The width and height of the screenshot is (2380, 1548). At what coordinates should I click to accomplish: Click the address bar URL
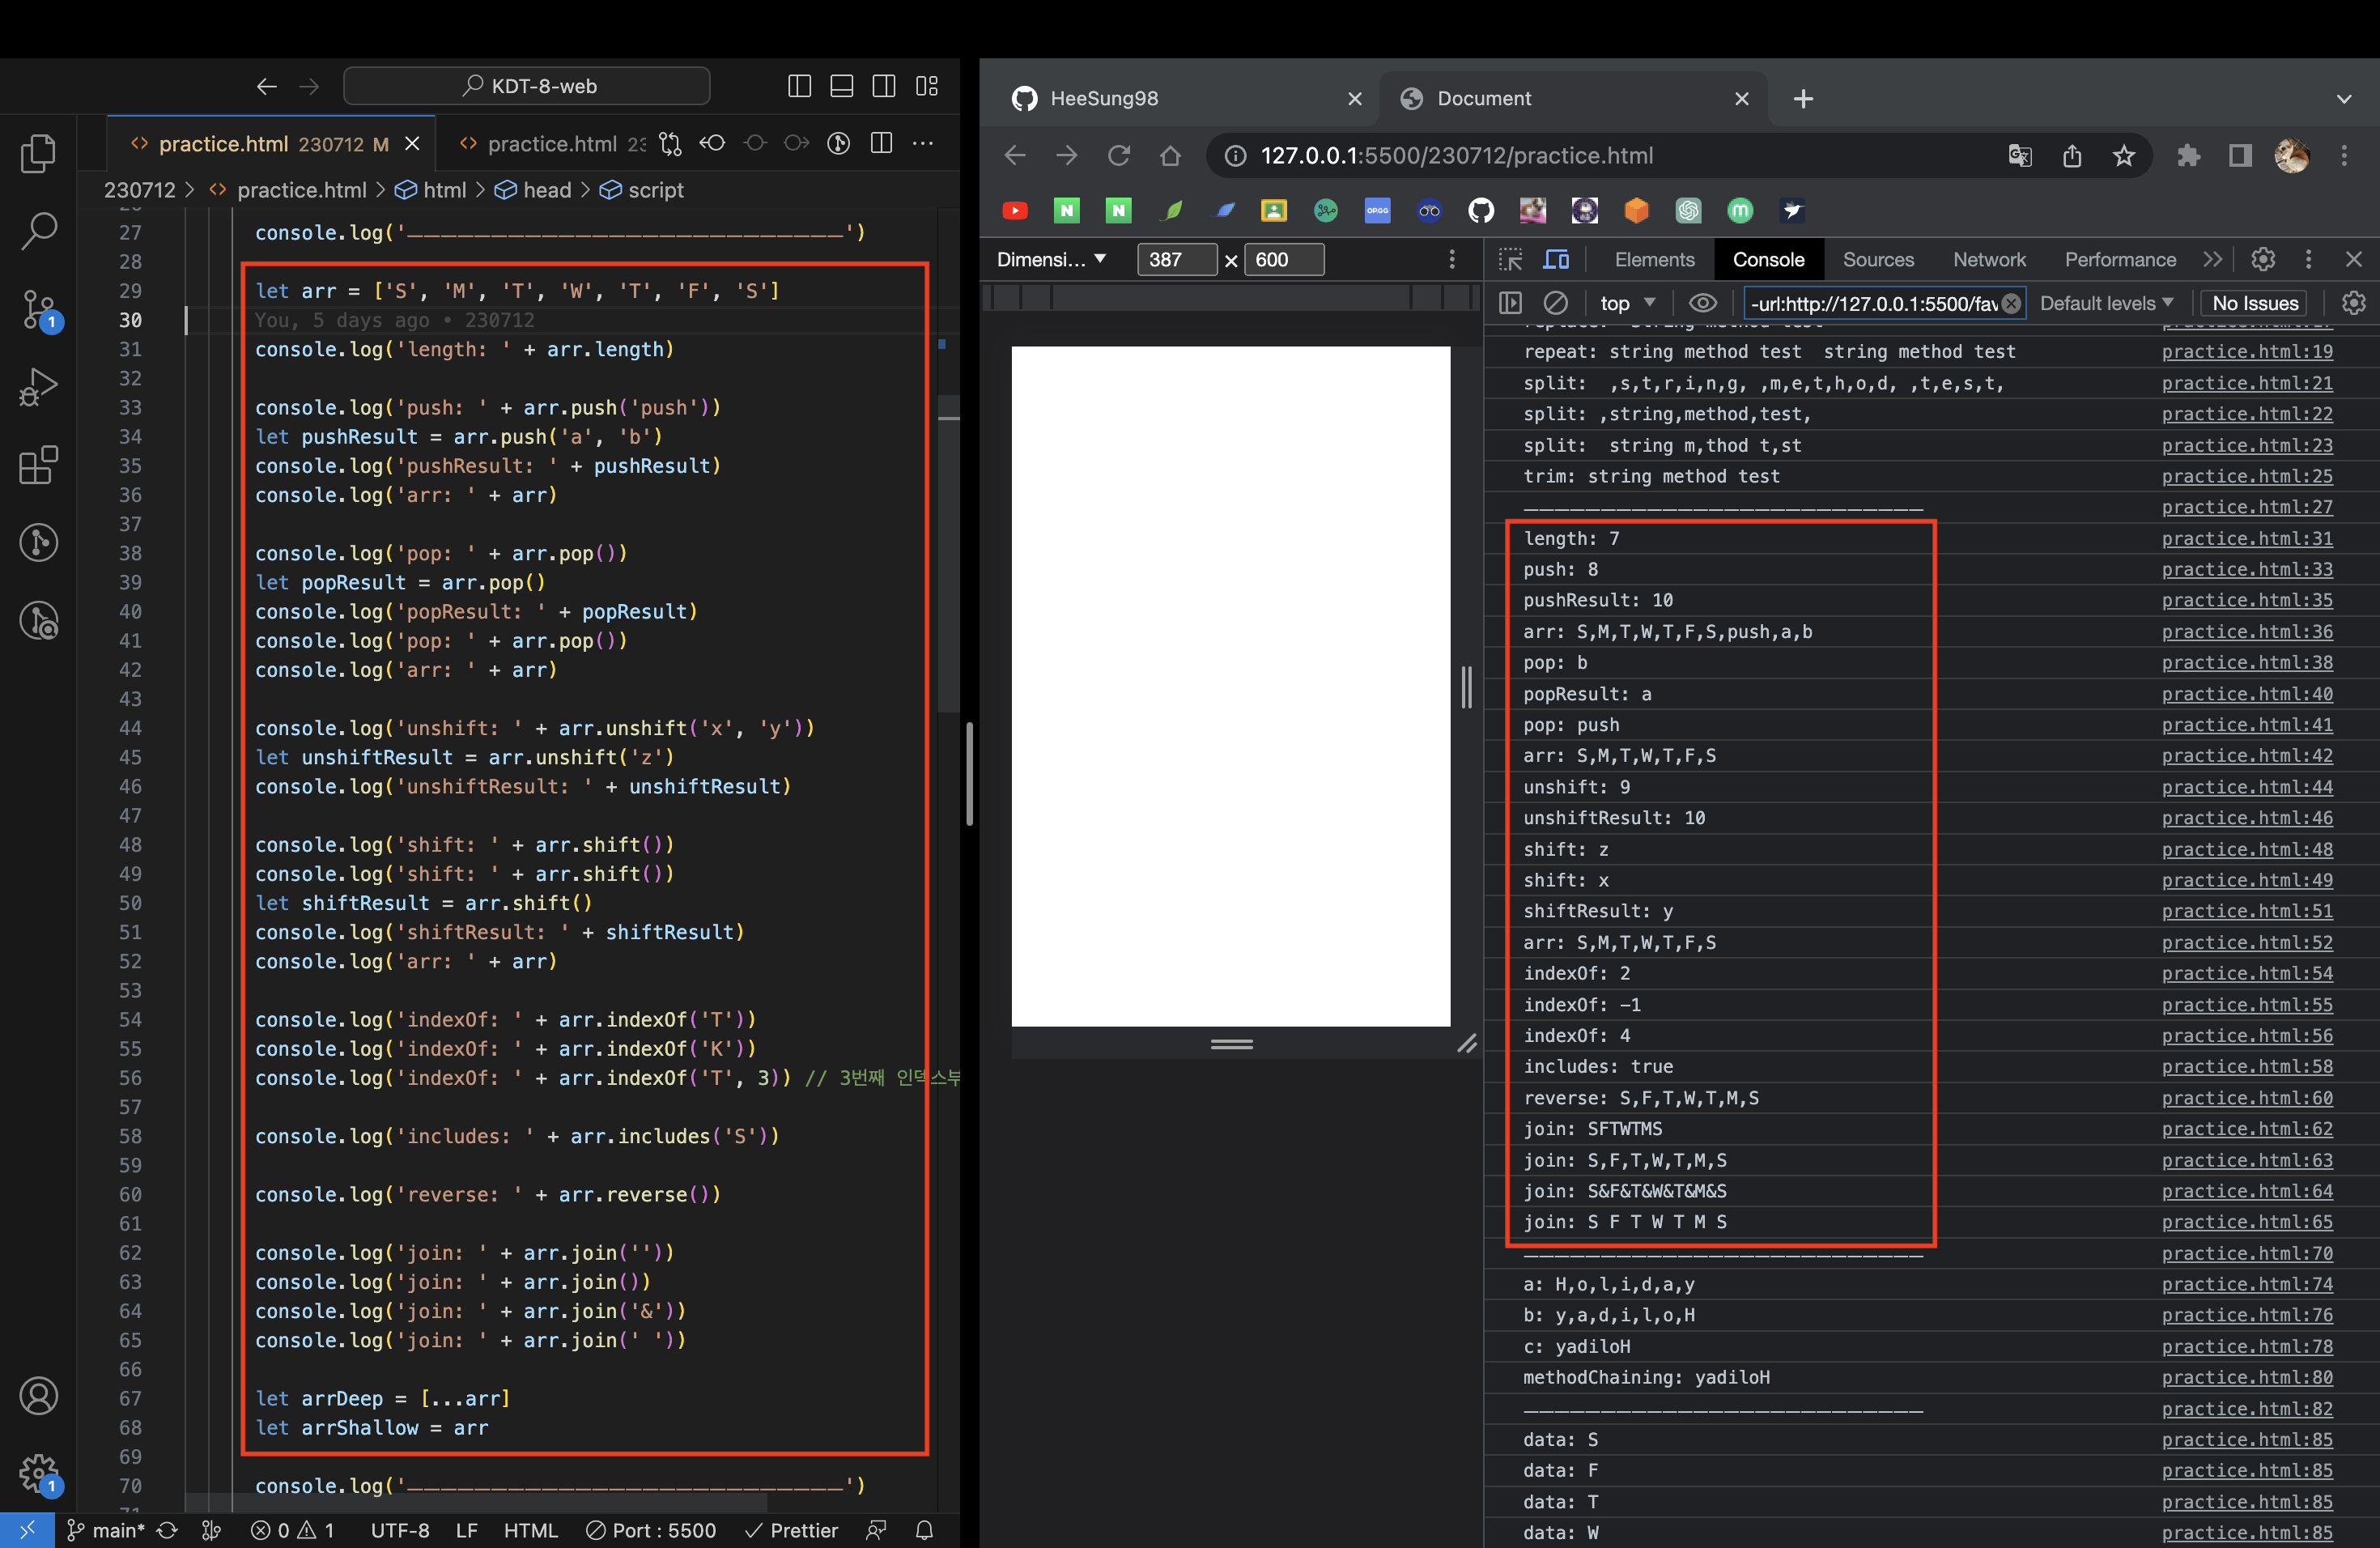pyautogui.click(x=1456, y=156)
